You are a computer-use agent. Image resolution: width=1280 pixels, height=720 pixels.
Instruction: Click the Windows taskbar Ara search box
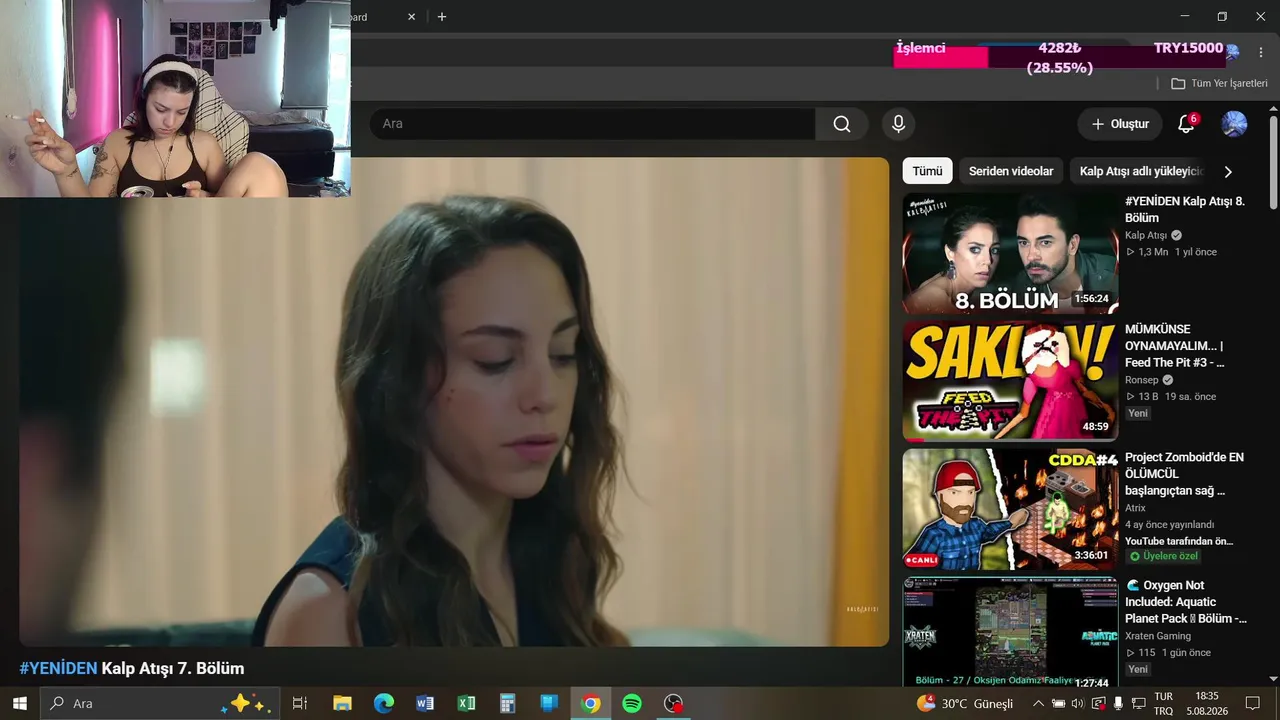point(160,703)
